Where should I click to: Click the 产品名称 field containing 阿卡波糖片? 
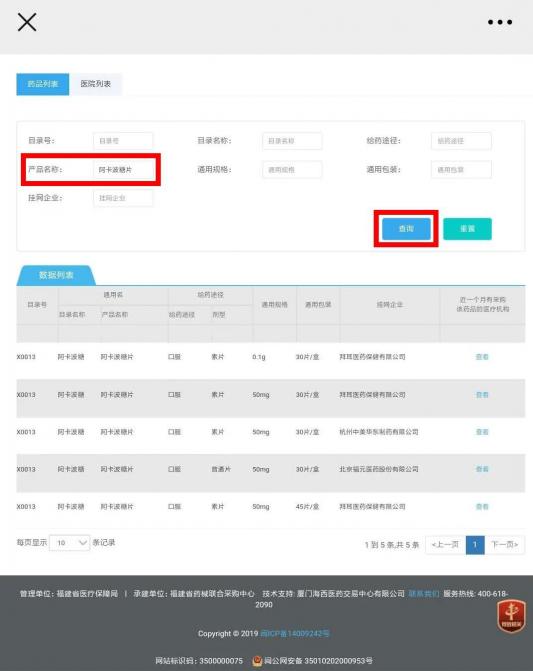[x=123, y=169]
